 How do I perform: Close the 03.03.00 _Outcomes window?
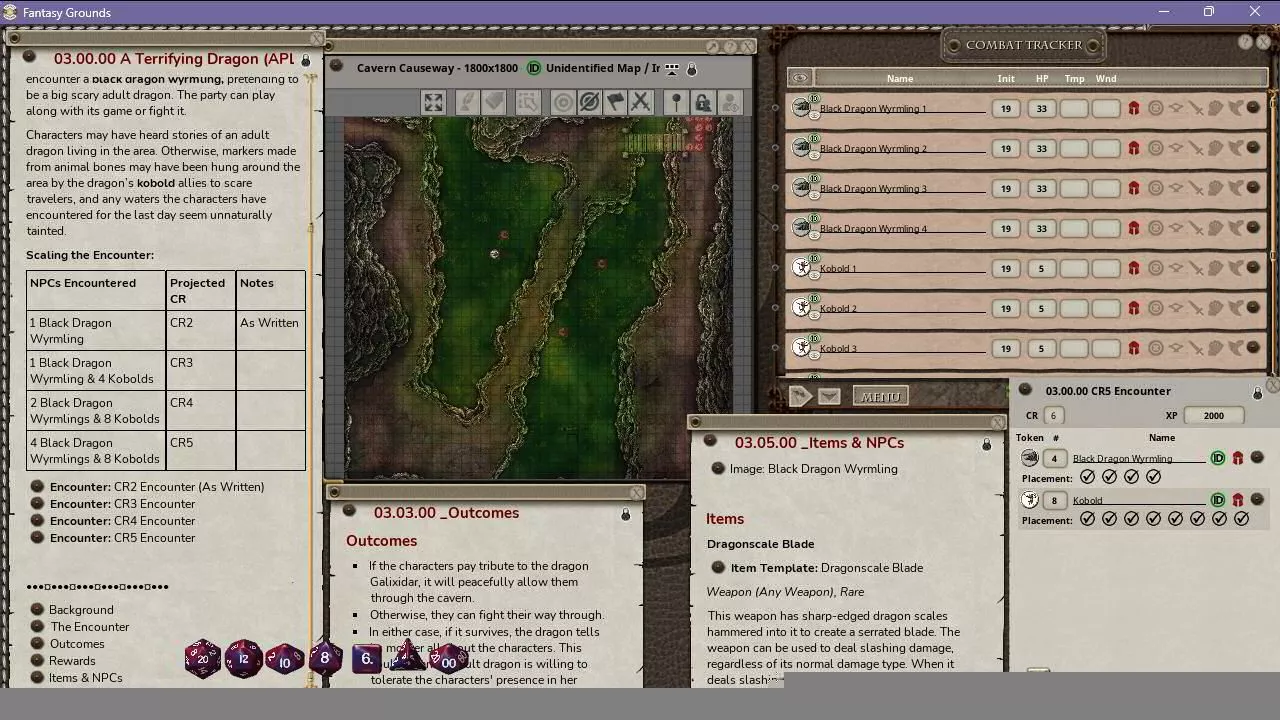click(637, 493)
